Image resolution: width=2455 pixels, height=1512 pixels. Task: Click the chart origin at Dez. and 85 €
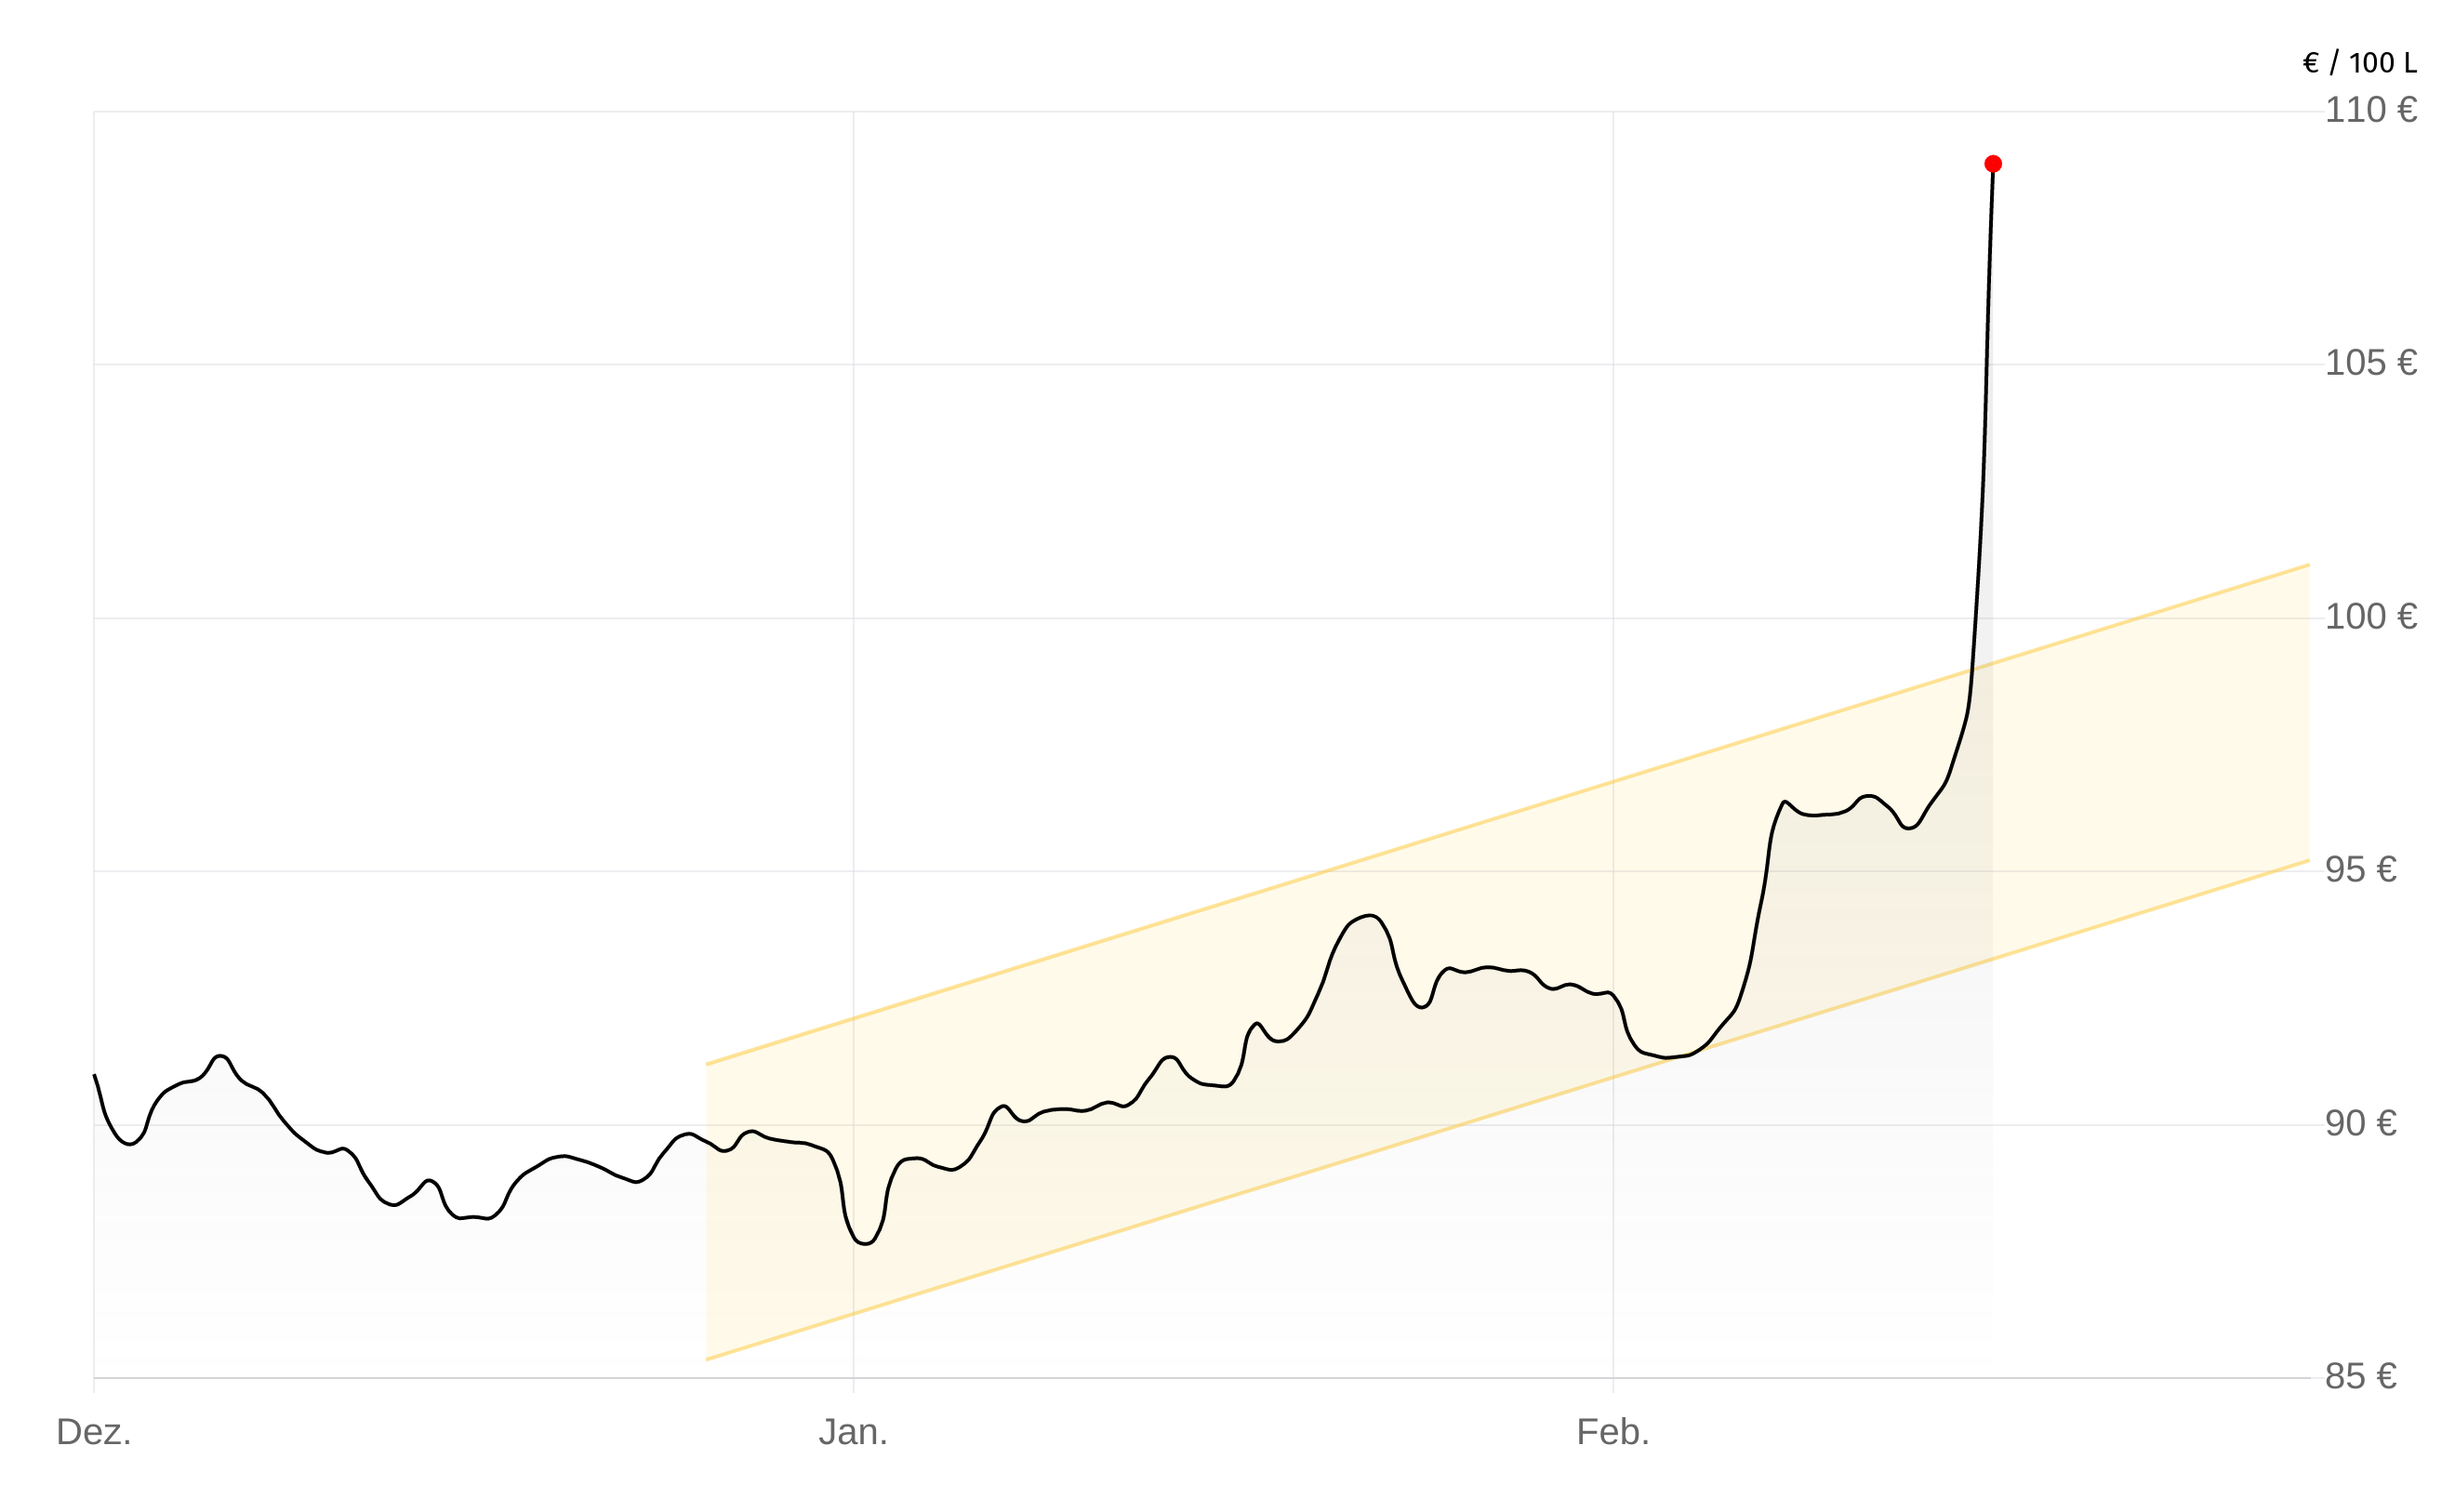pos(94,1378)
